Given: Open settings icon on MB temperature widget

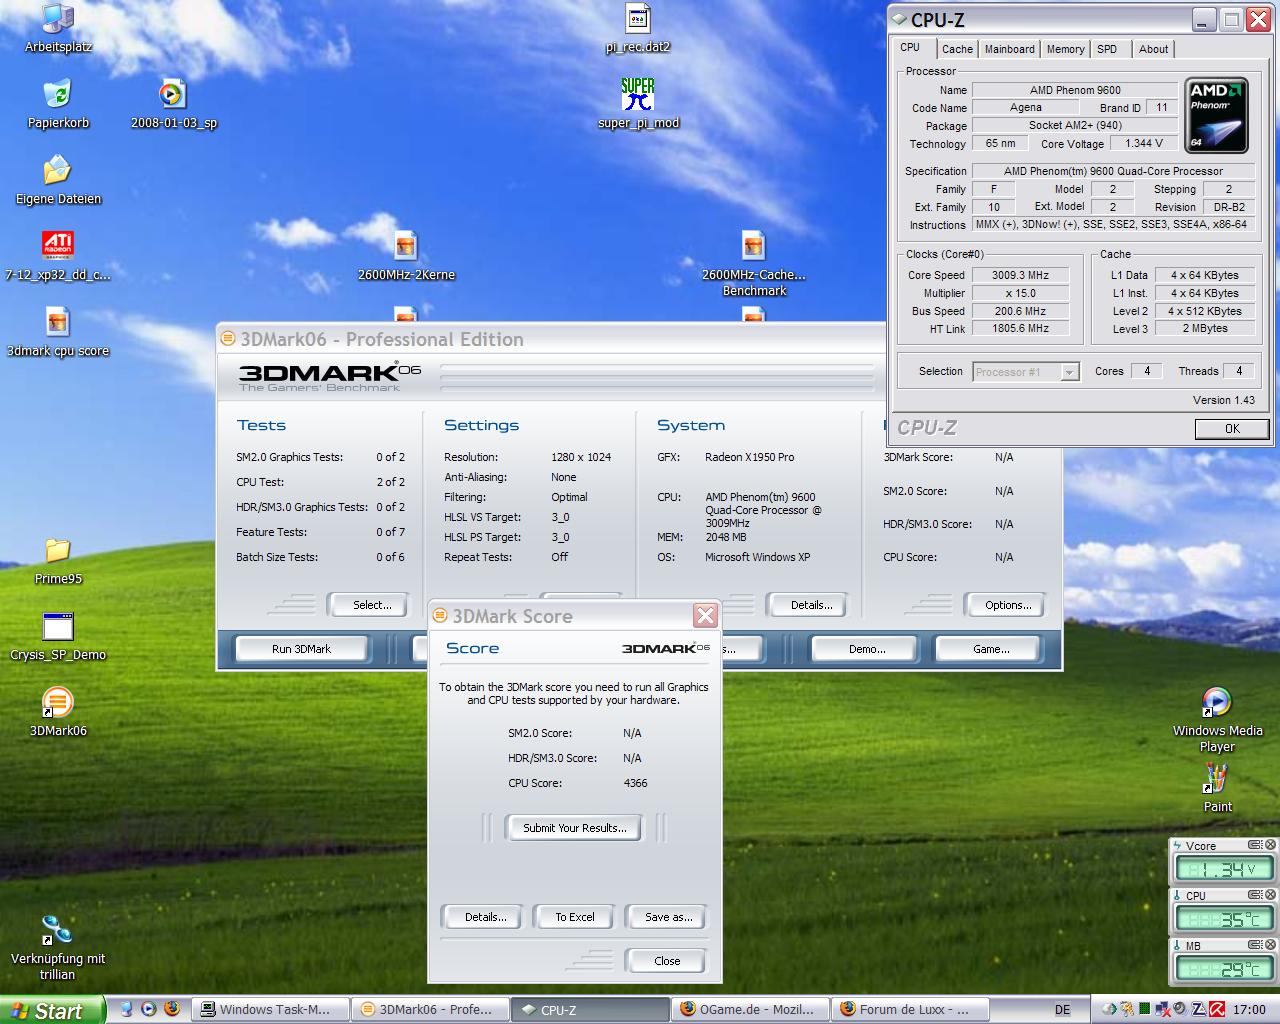Looking at the screenshot, I should 1254,945.
